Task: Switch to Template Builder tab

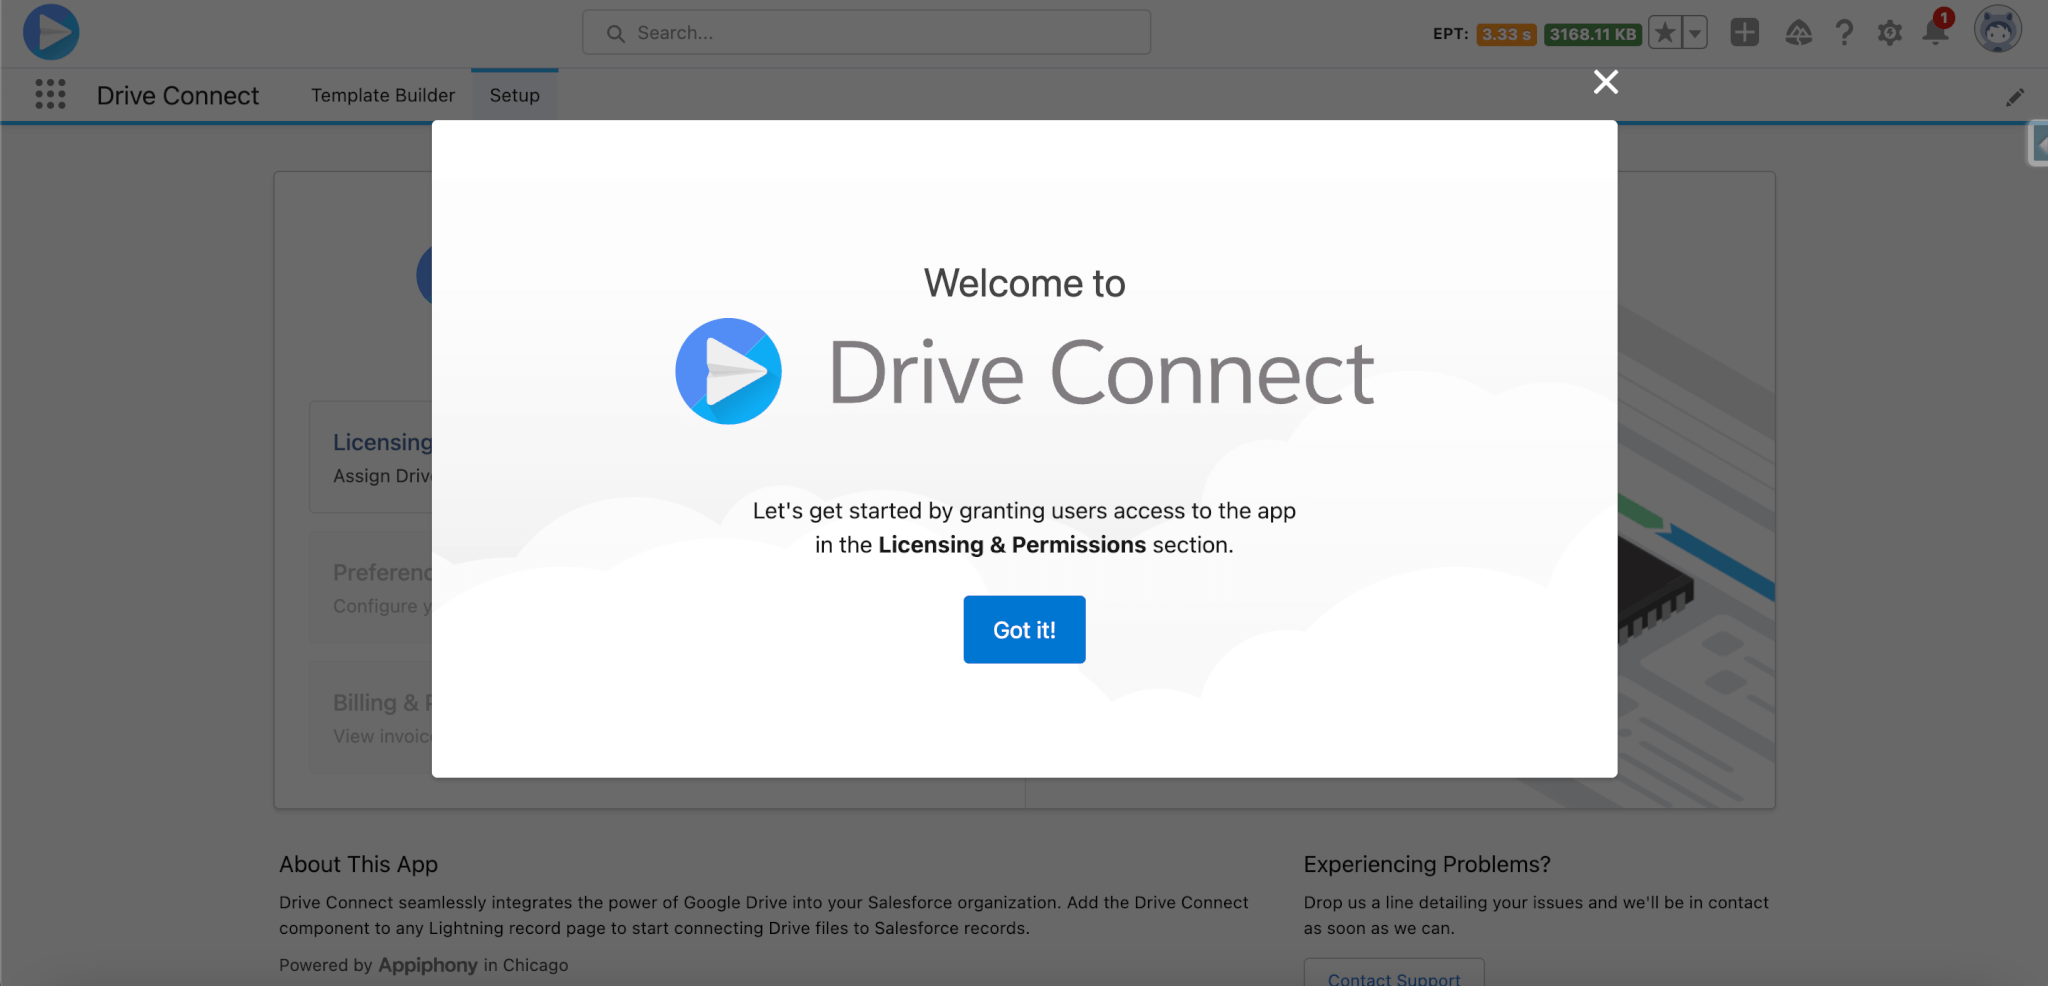Action: [x=383, y=95]
